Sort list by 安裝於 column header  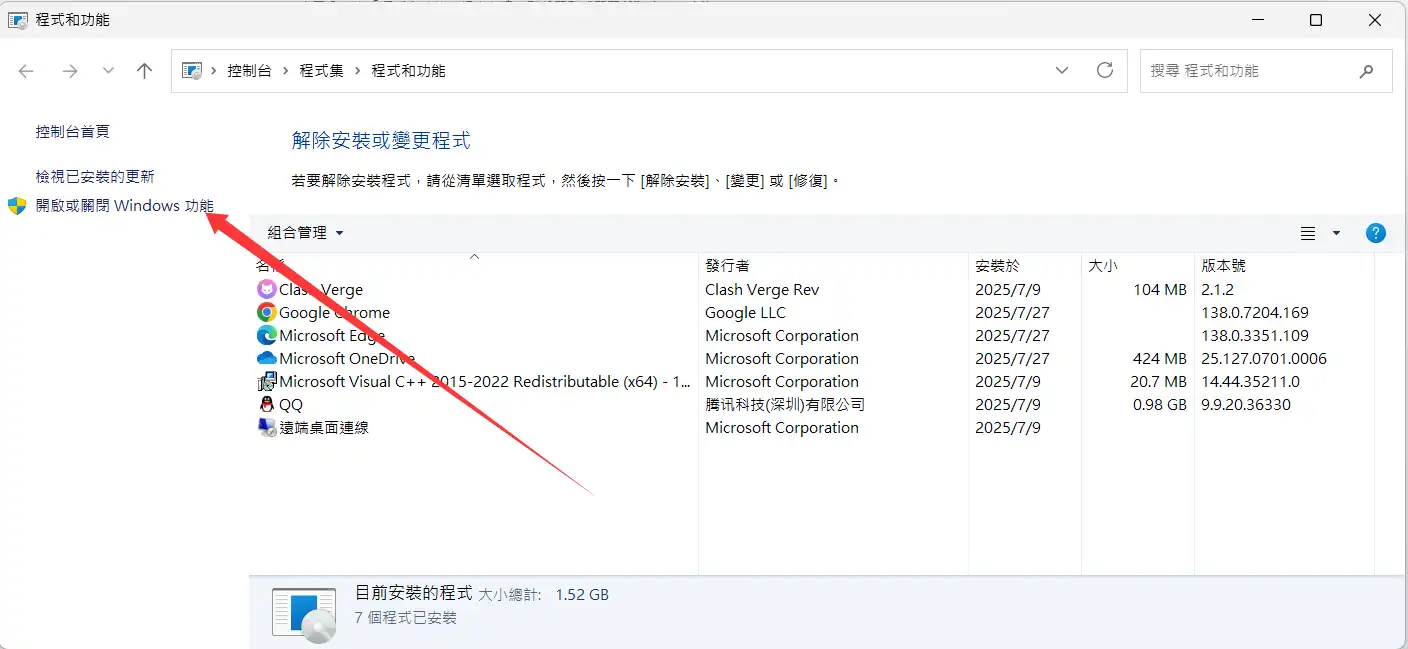coord(997,265)
